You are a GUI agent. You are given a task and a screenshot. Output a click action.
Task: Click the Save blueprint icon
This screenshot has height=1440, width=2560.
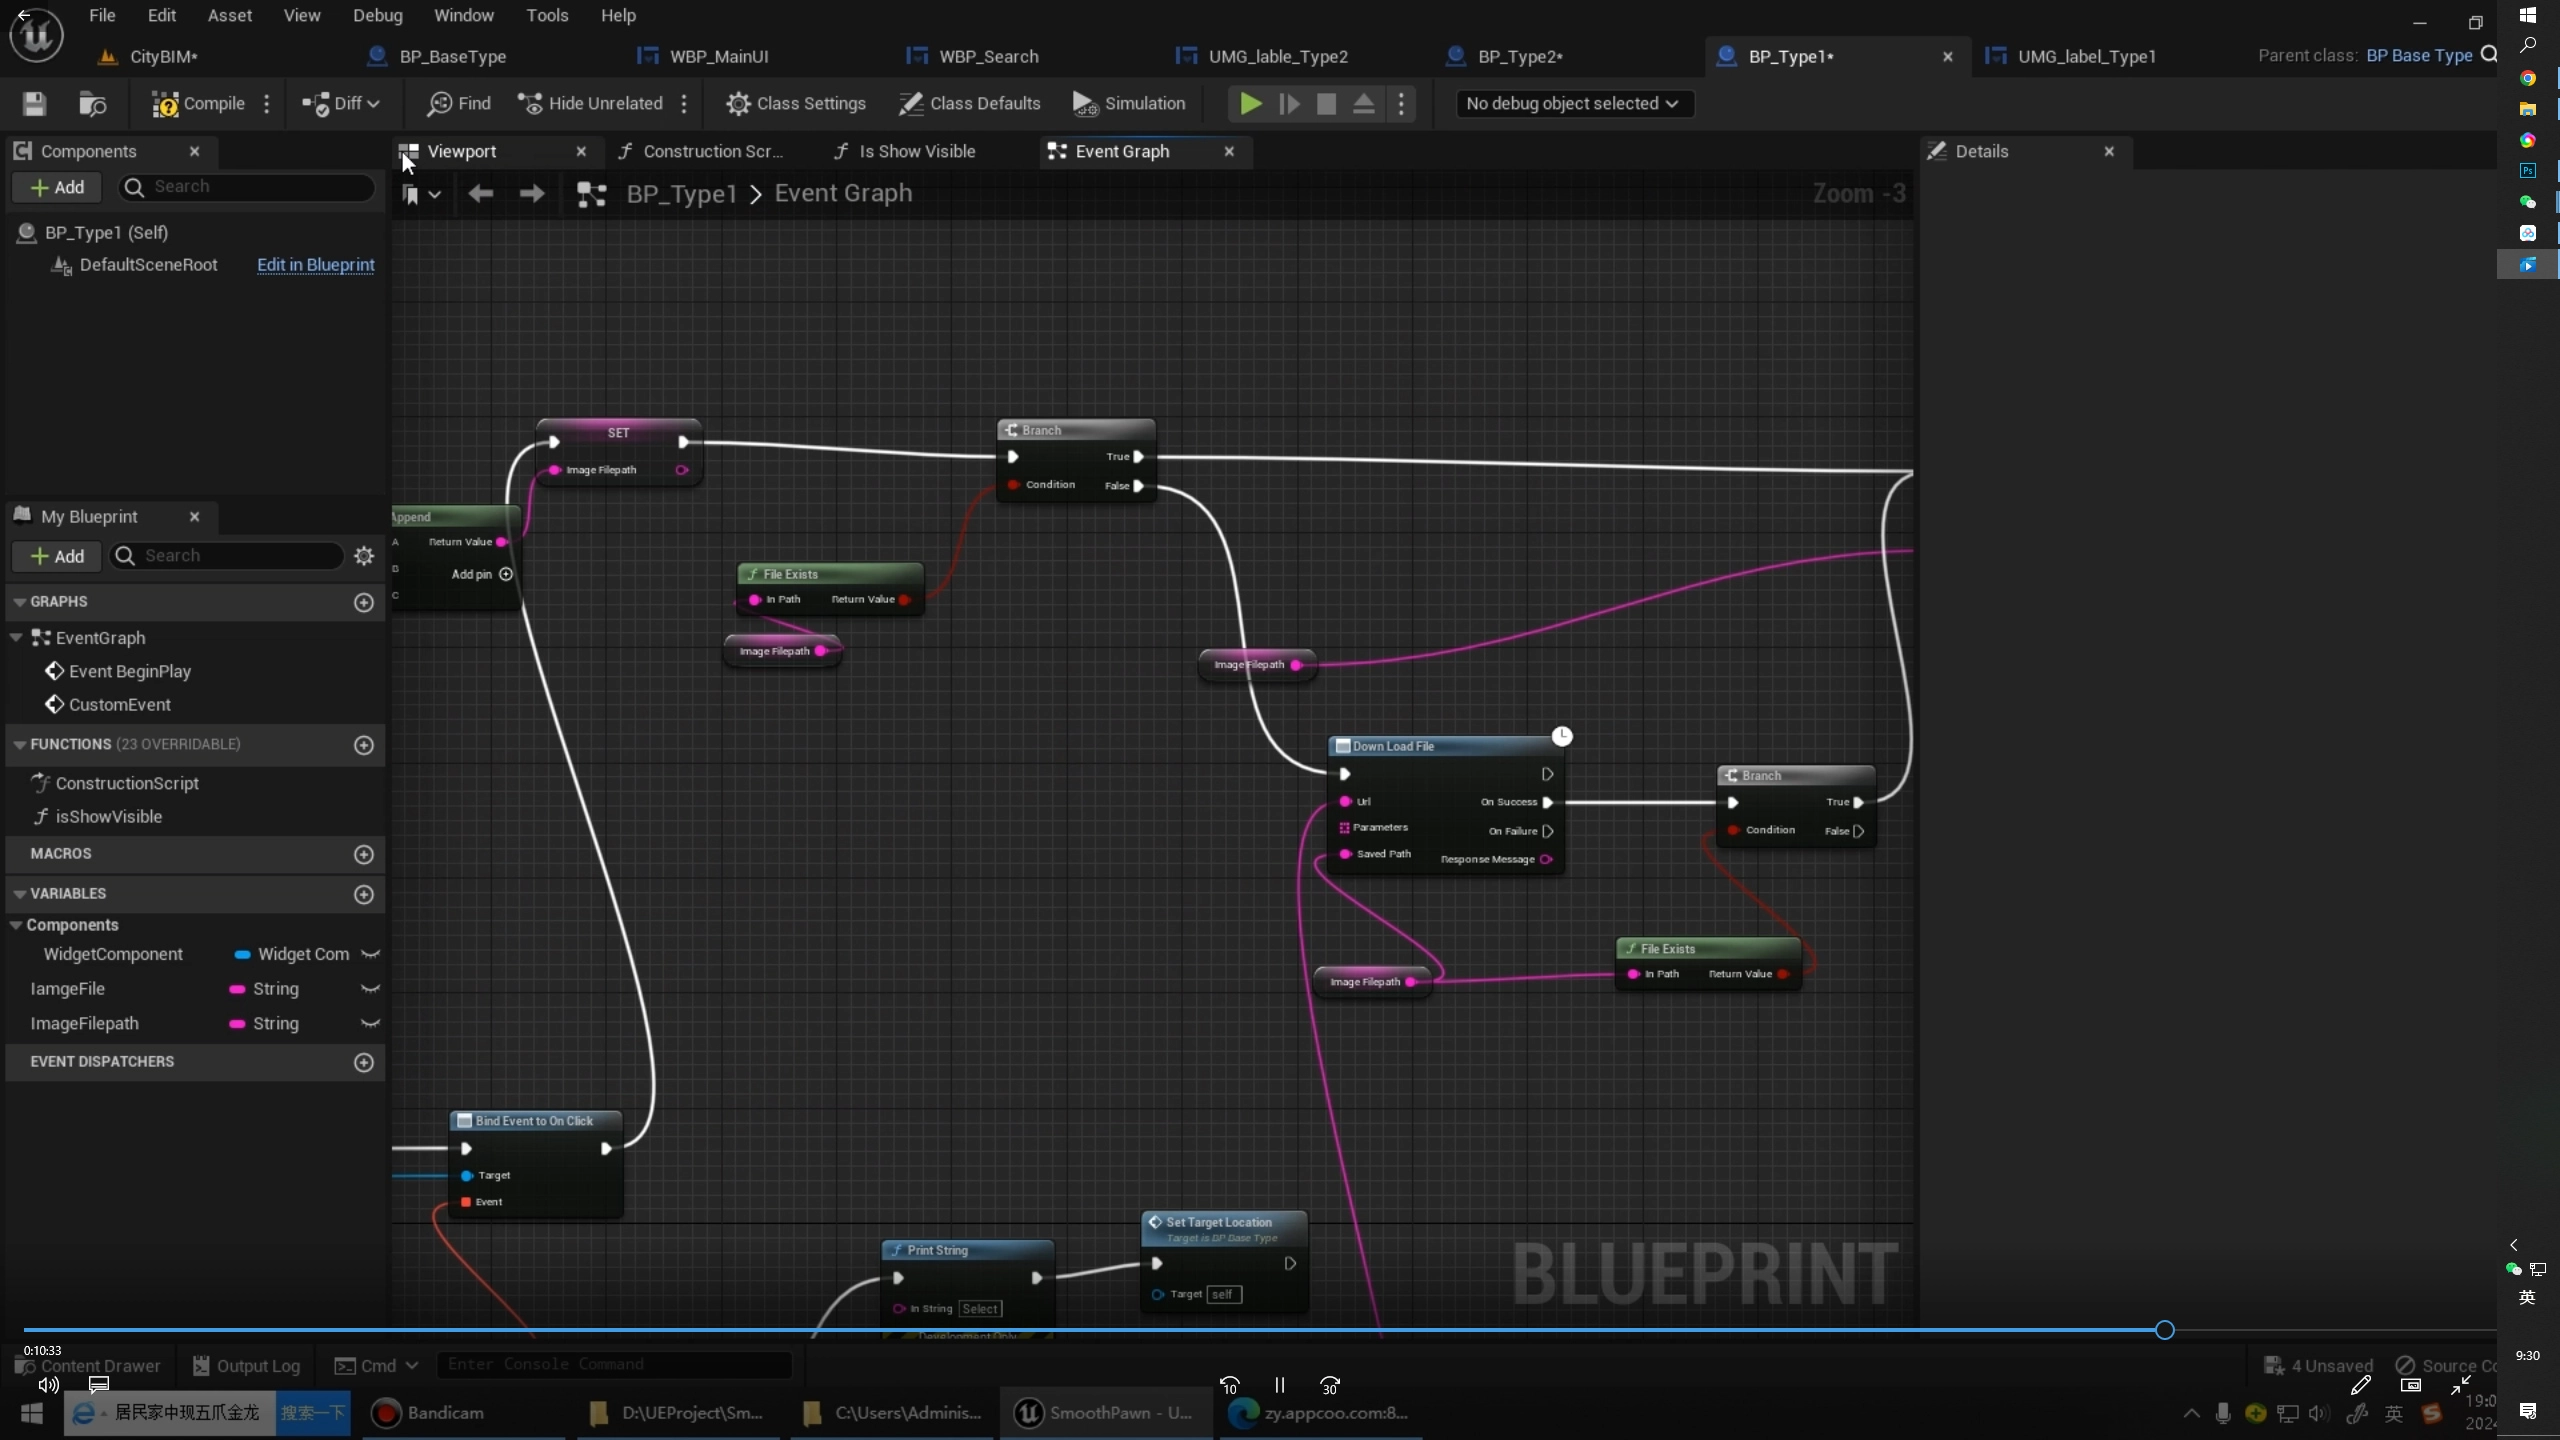pos(34,104)
